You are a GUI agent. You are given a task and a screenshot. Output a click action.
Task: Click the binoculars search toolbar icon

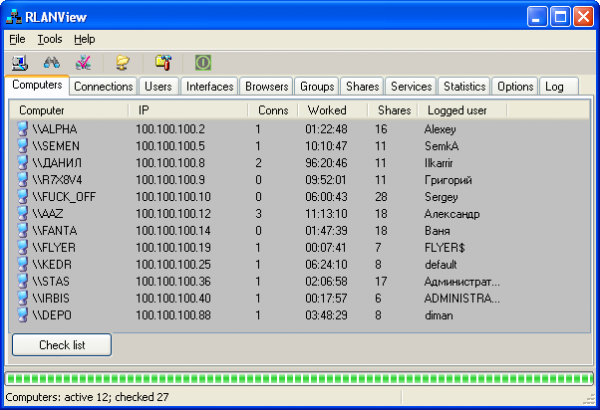[52, 63]
